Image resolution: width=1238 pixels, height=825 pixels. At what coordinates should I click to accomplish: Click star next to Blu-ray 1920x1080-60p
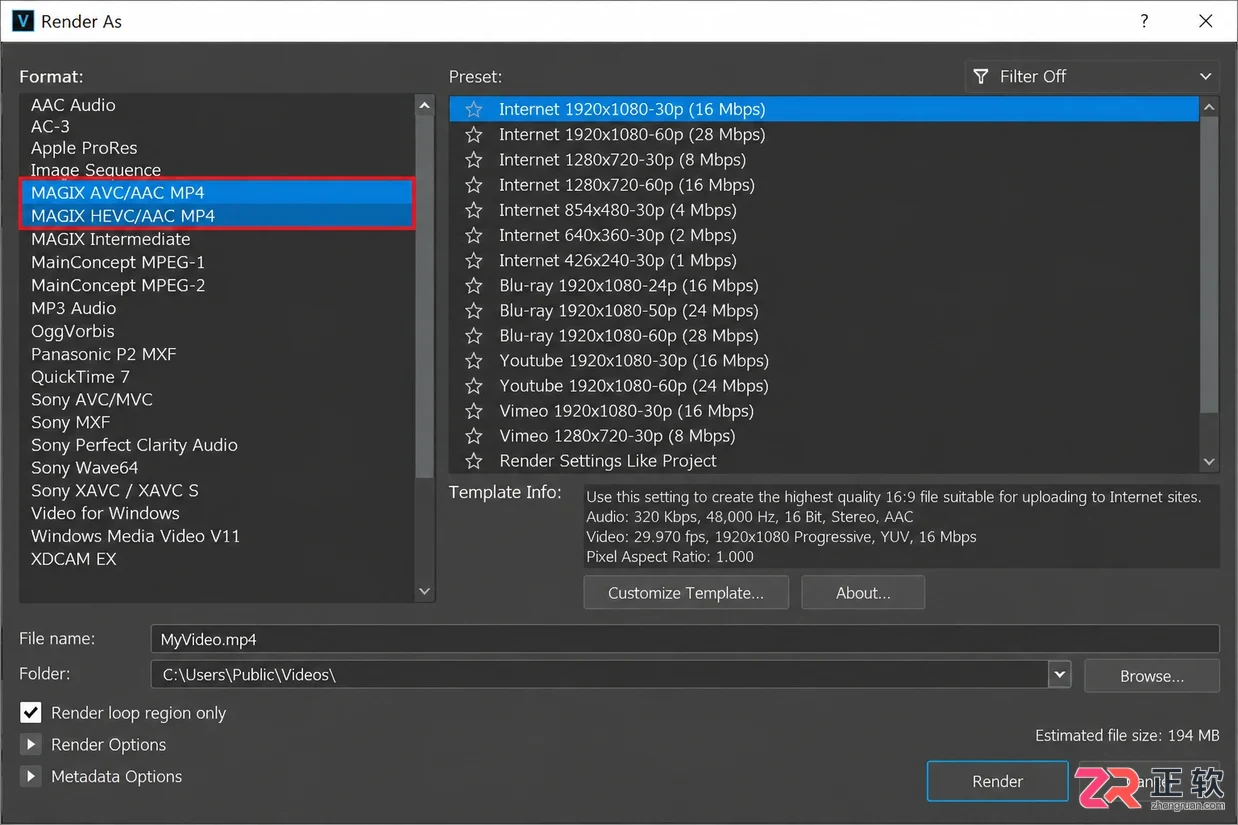point(474,335)
